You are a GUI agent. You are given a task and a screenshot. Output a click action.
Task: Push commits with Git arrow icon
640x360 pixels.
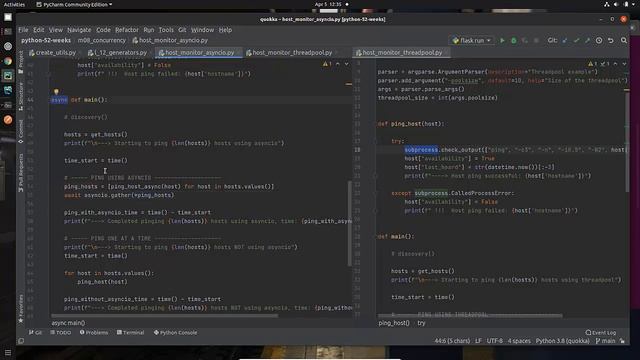pos(587,40)
